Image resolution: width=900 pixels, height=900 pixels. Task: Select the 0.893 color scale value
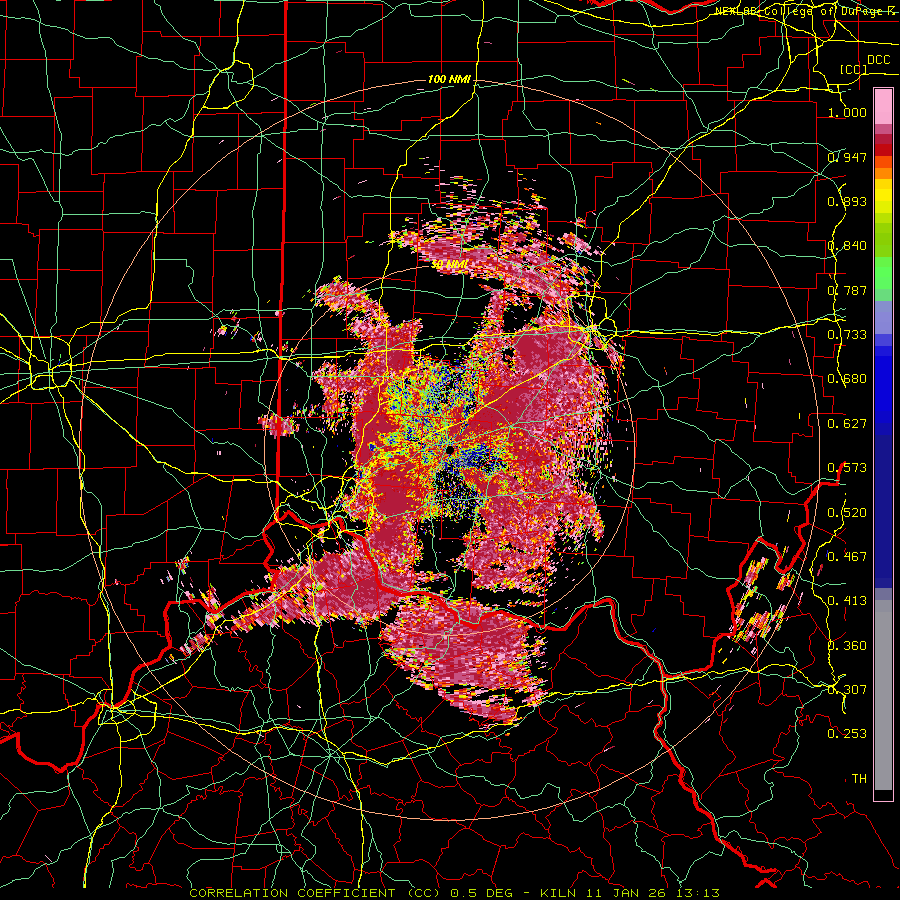(847, 201)
